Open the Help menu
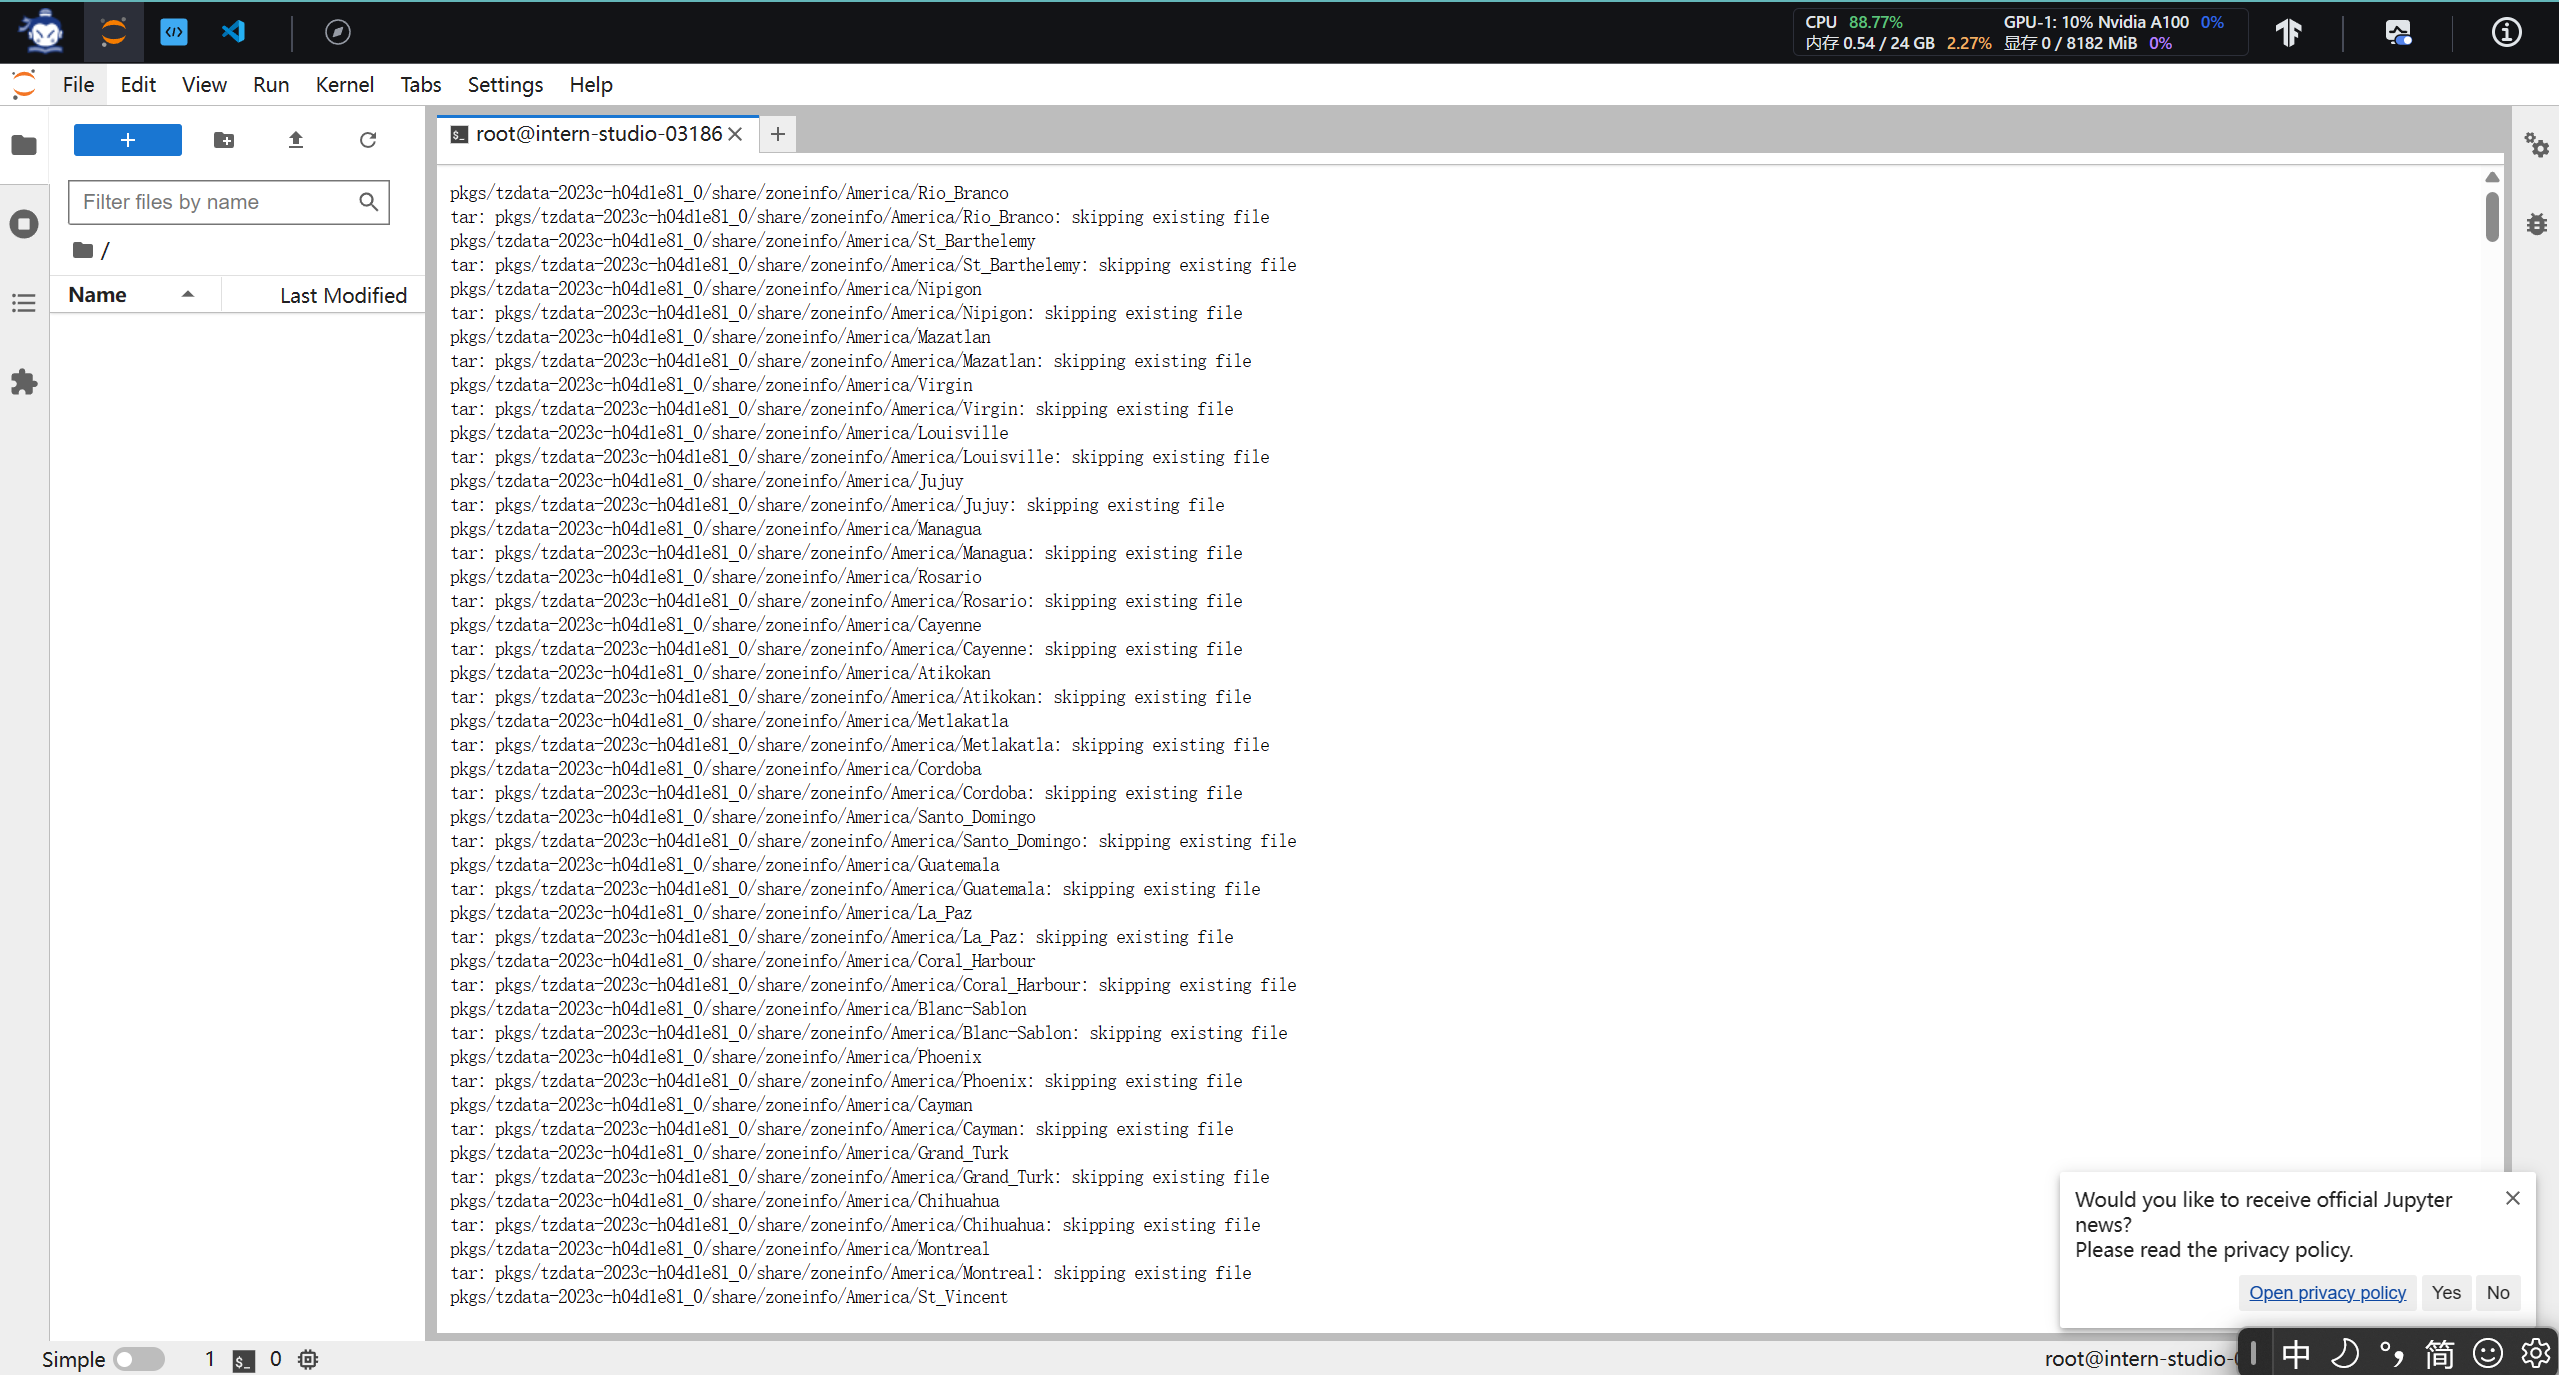 click(591, 85)
